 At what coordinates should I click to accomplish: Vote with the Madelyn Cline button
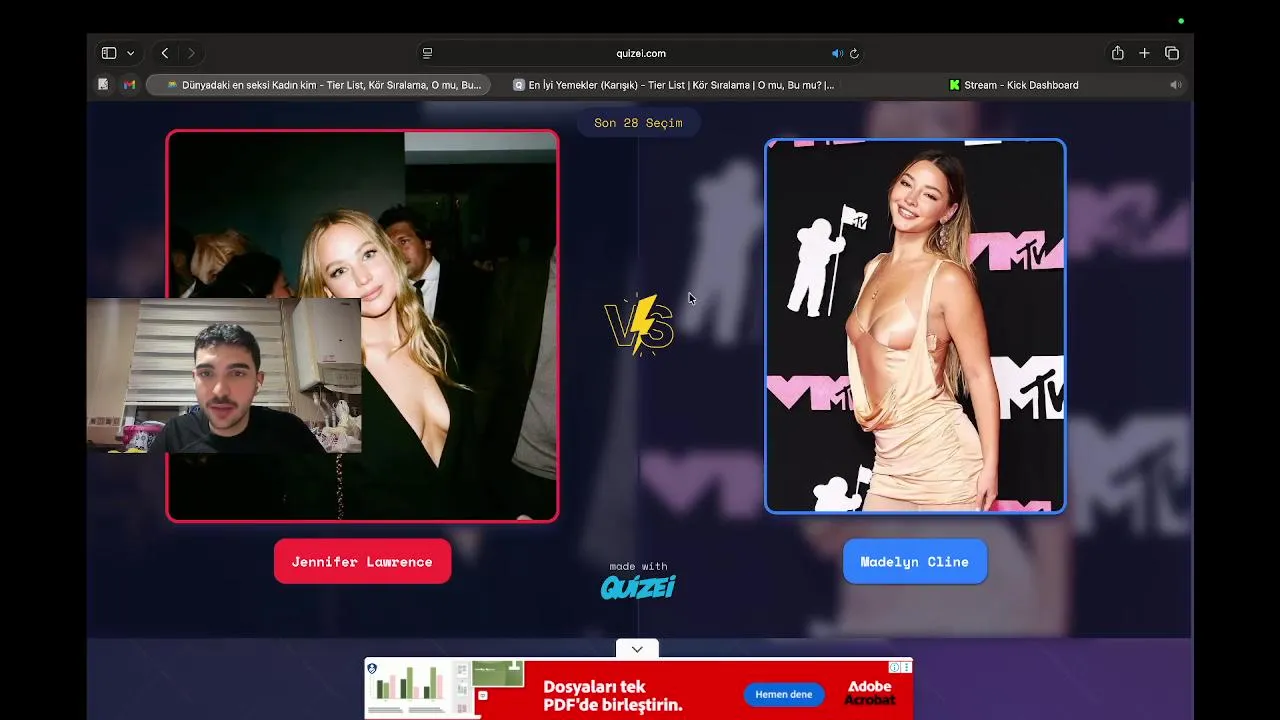tap(915, 562)
